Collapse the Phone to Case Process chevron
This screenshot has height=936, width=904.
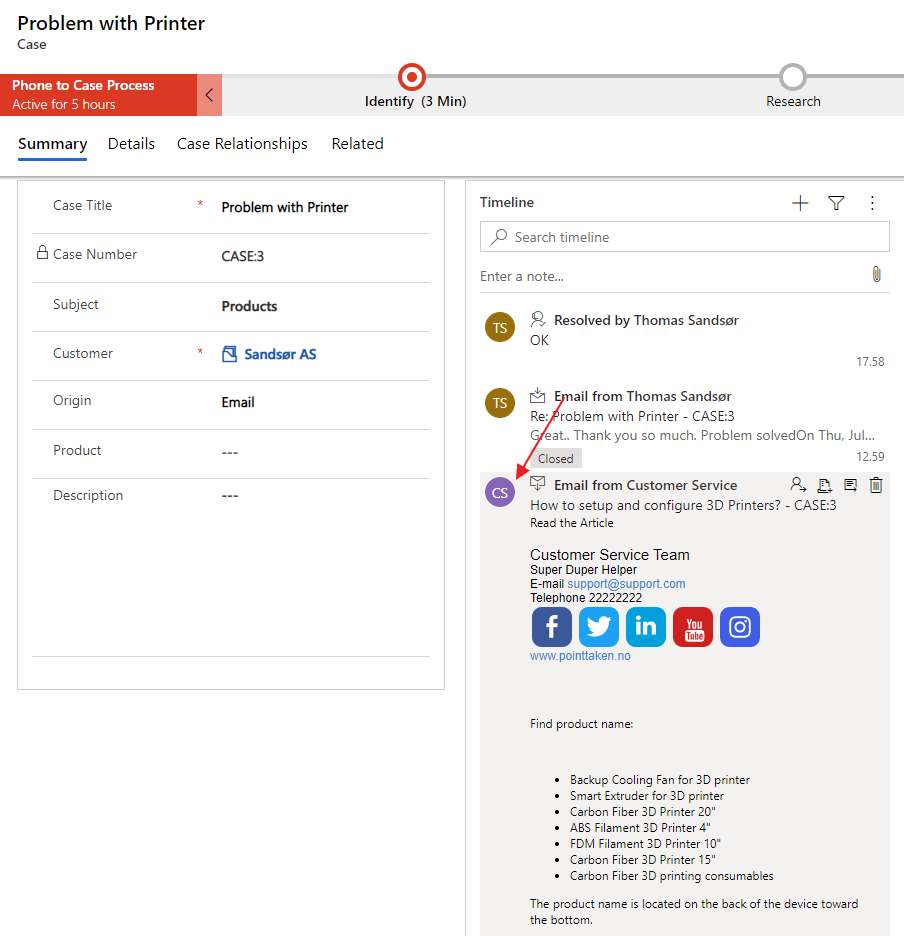pyautogui.click(x=209, y=95)
